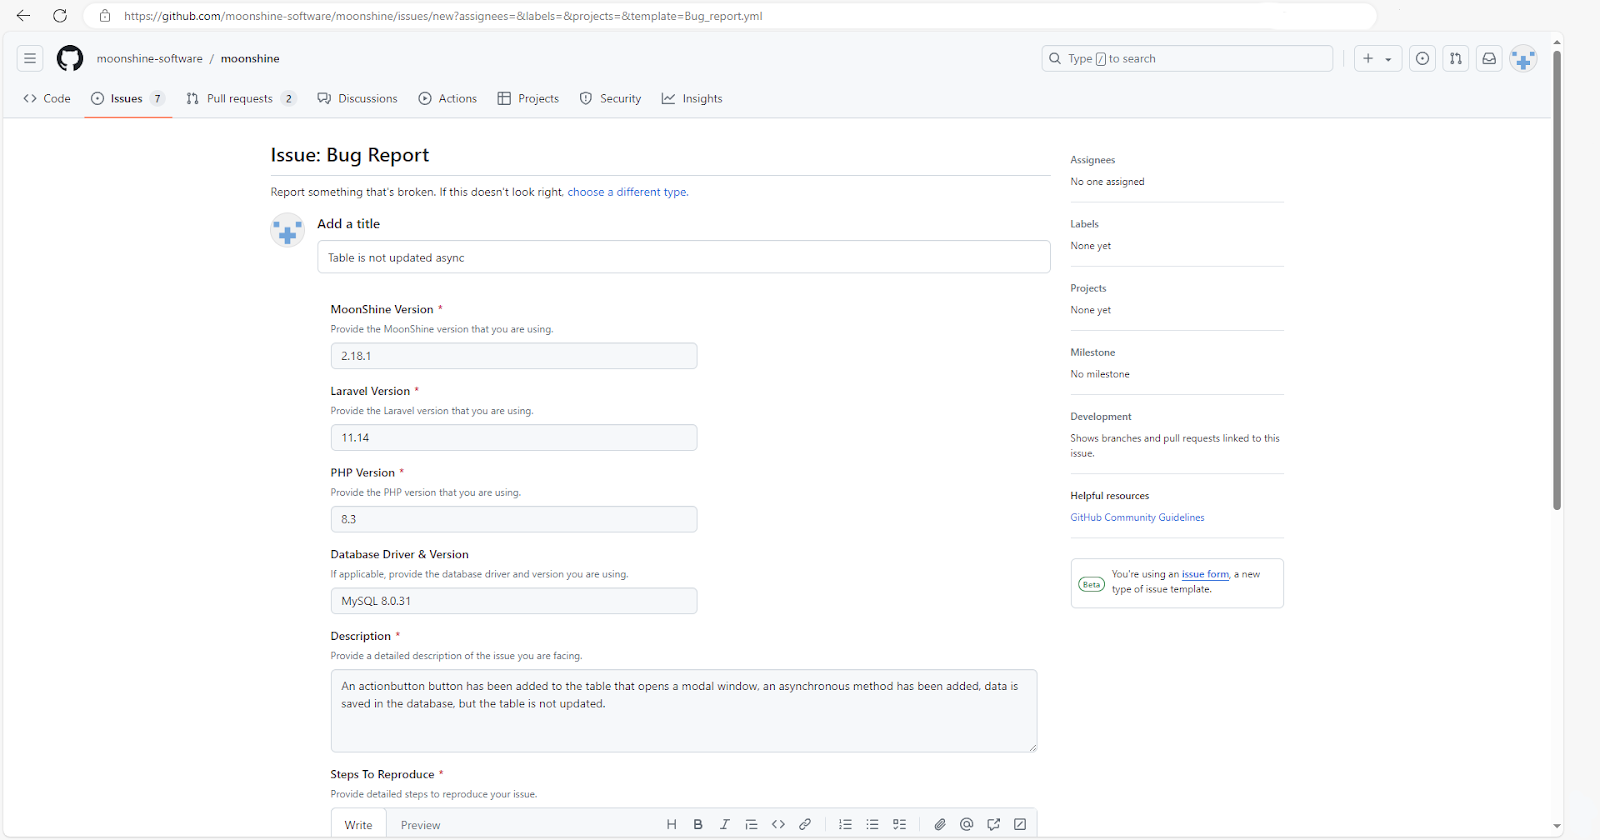This screenshot has height=840, width=1600.
Task: Reference an issue with cross-reference icon
Action: point(993,824)
